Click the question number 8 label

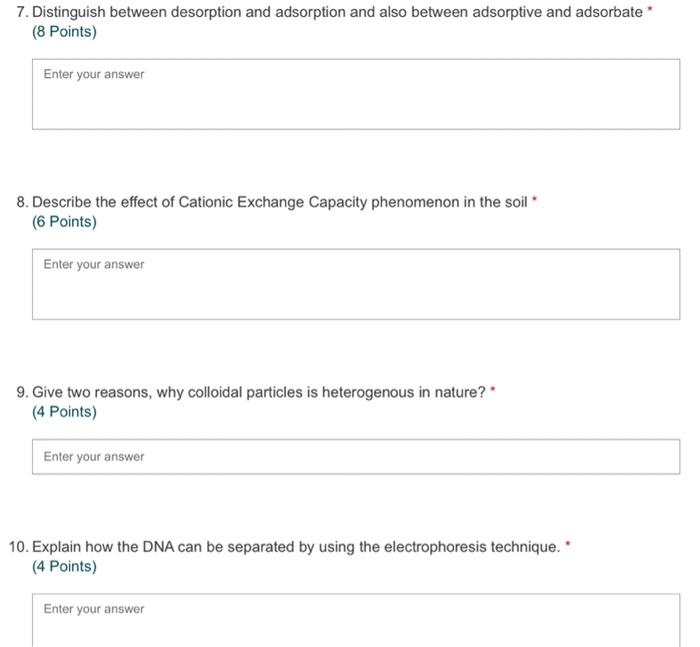22,202
